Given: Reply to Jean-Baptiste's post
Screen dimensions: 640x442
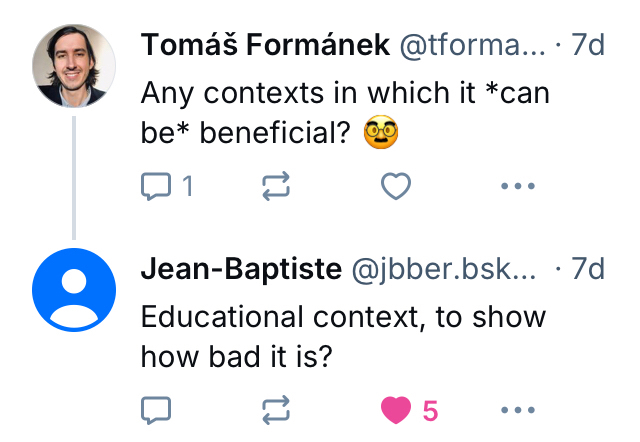Looking at the screenshot, I should (157, 410).
